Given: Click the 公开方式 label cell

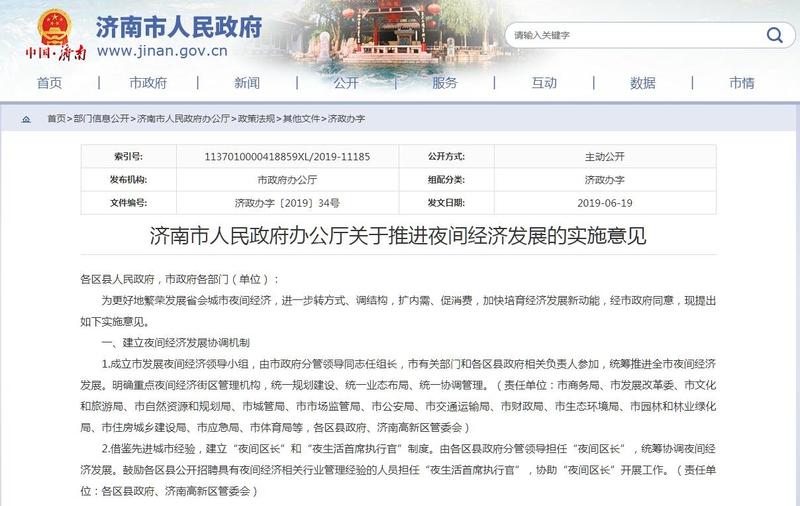Looking at the screenshot, I should point(446,157).
